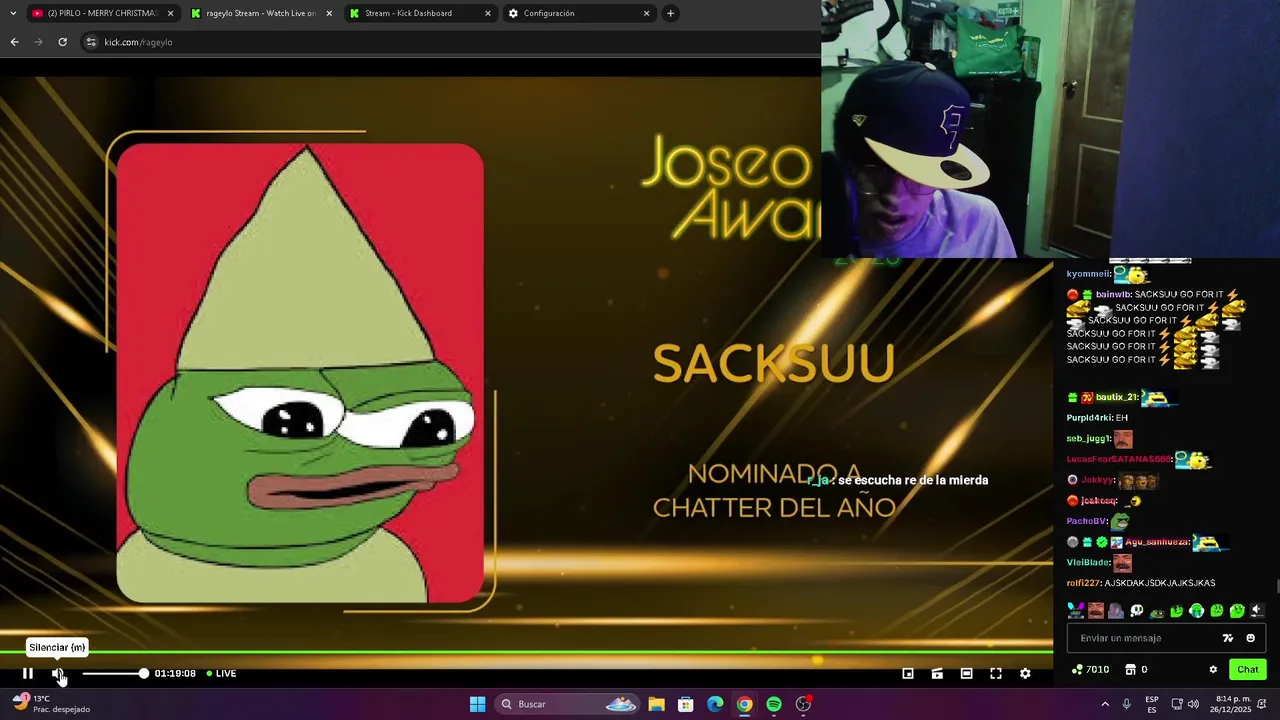The image size is (1280, 720).
Task: Open OBS Studio from taskbar
Action: coord(803,704)
